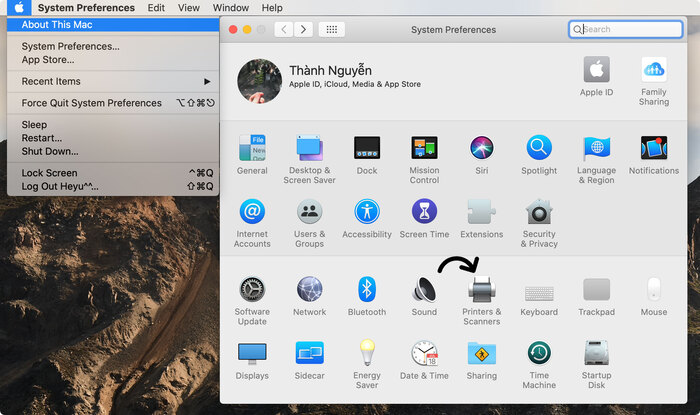Choose Shut Down... menu entry
The image size is (700, 415).
pos(113,152)
